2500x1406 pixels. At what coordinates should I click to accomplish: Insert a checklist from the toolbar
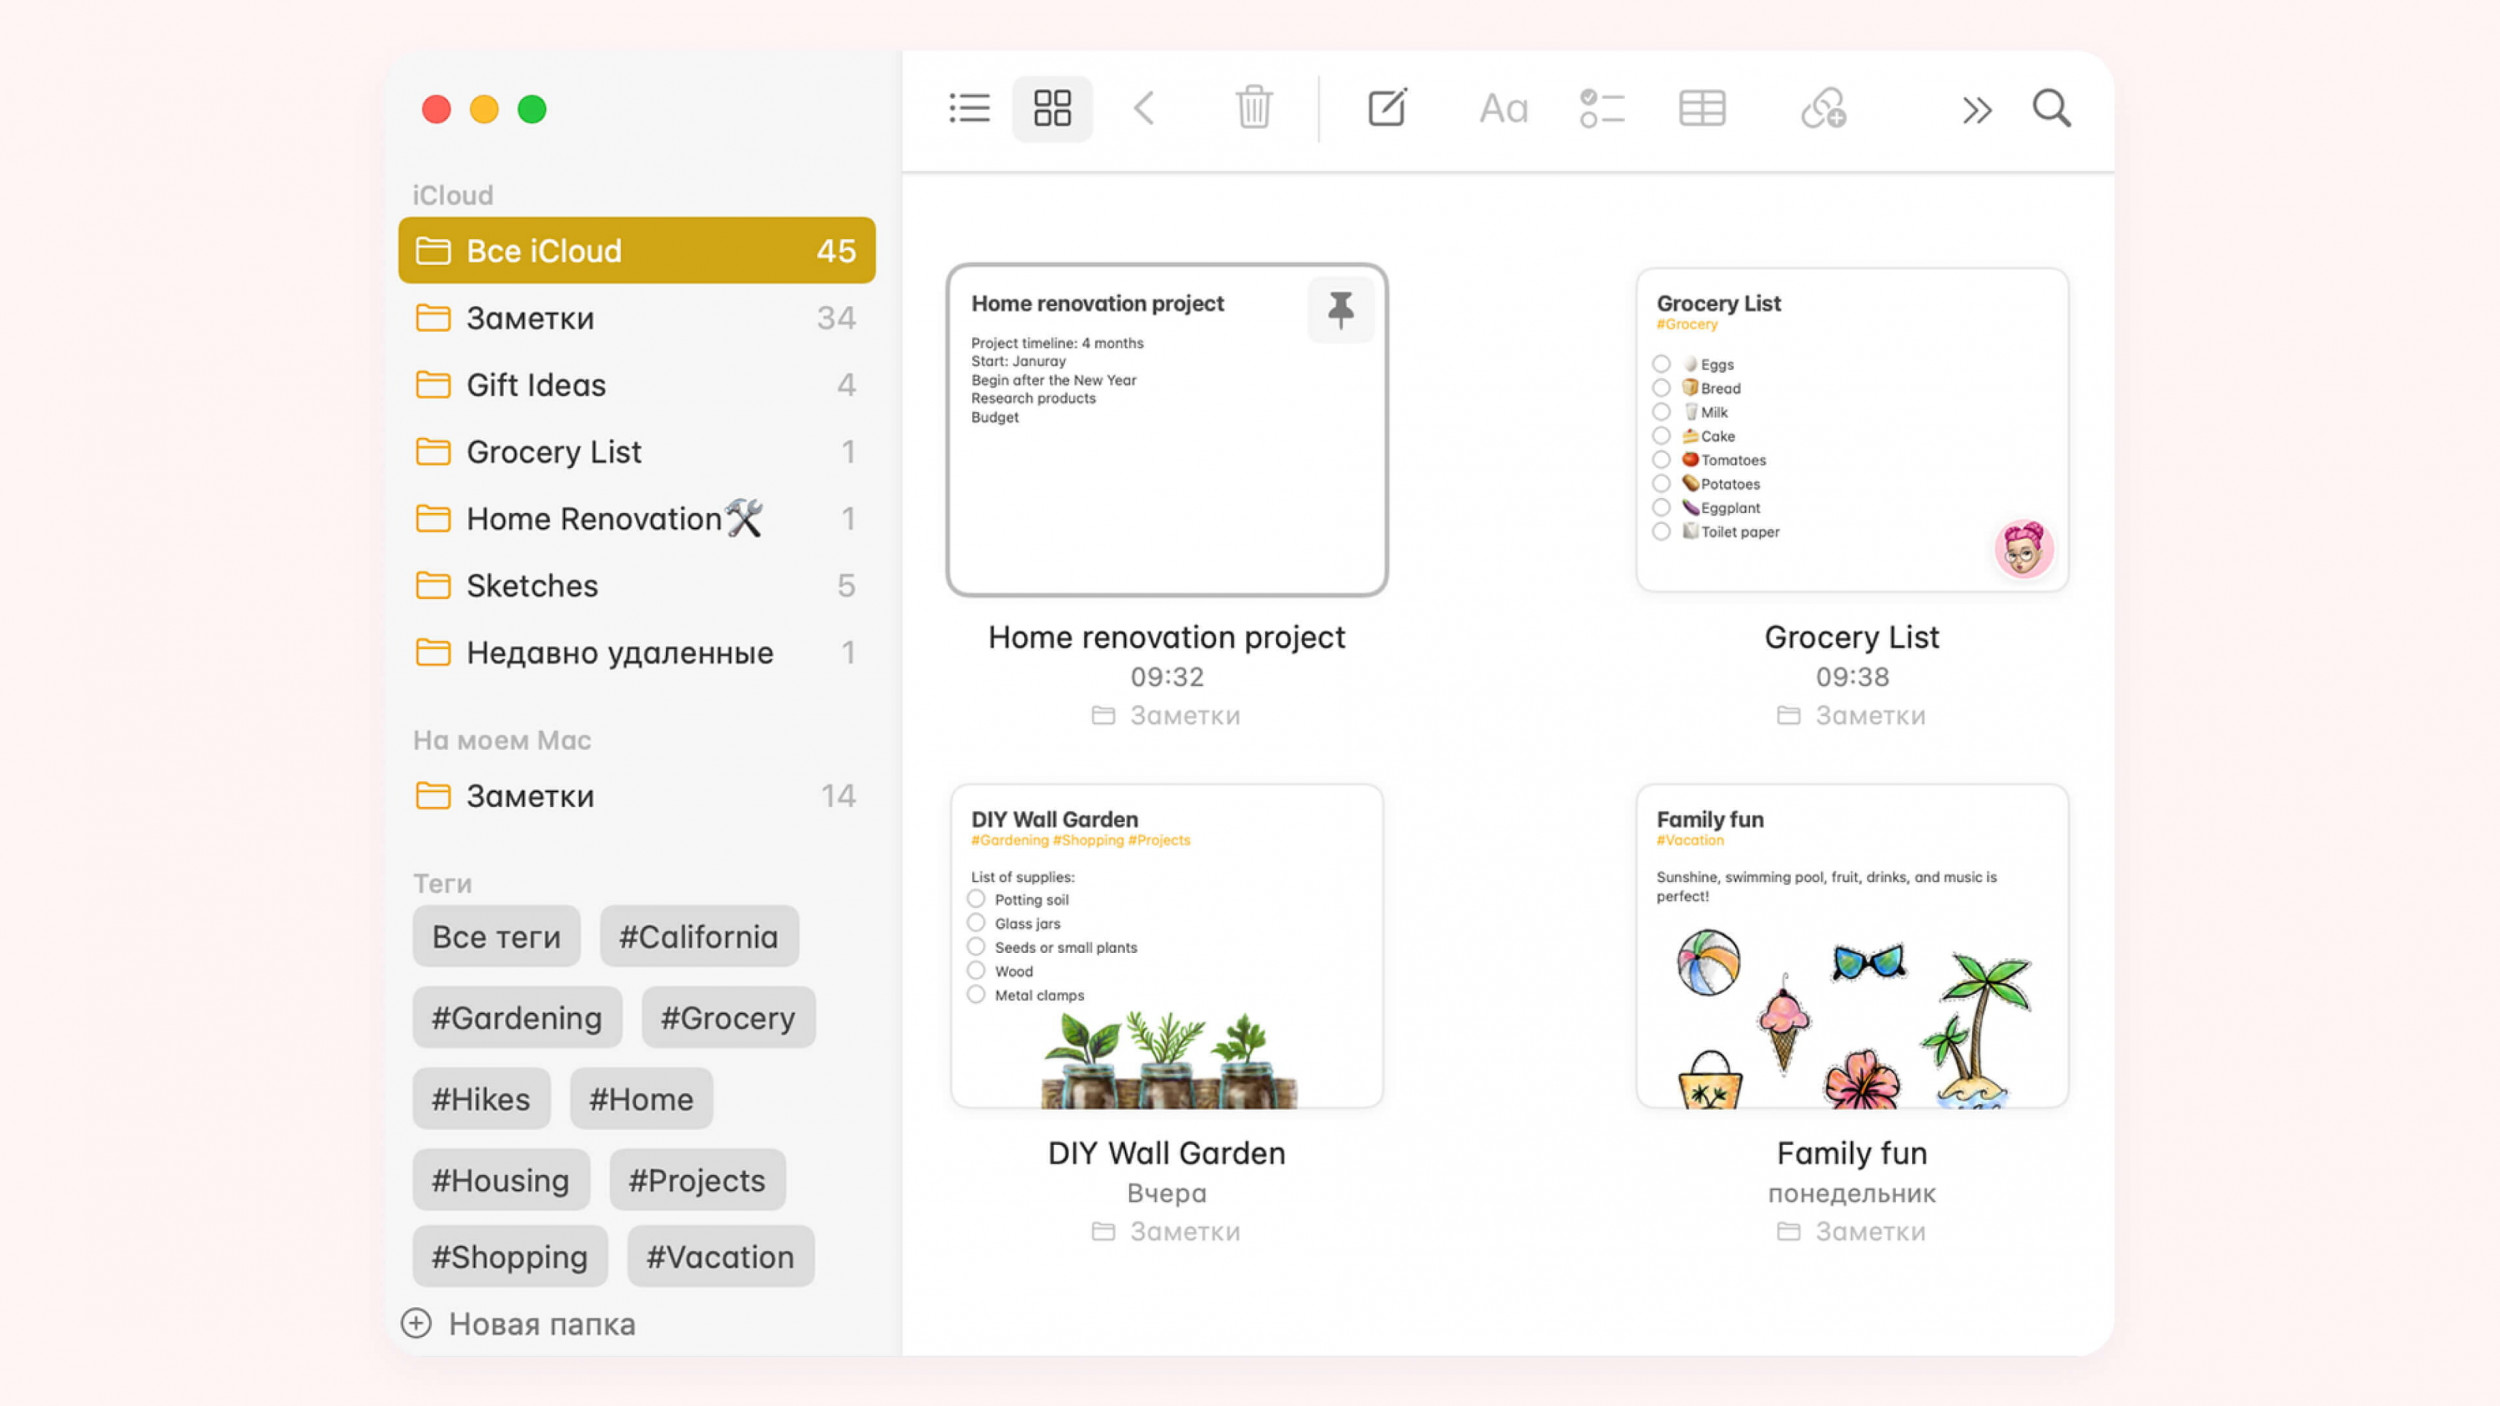coord(1601,108)
